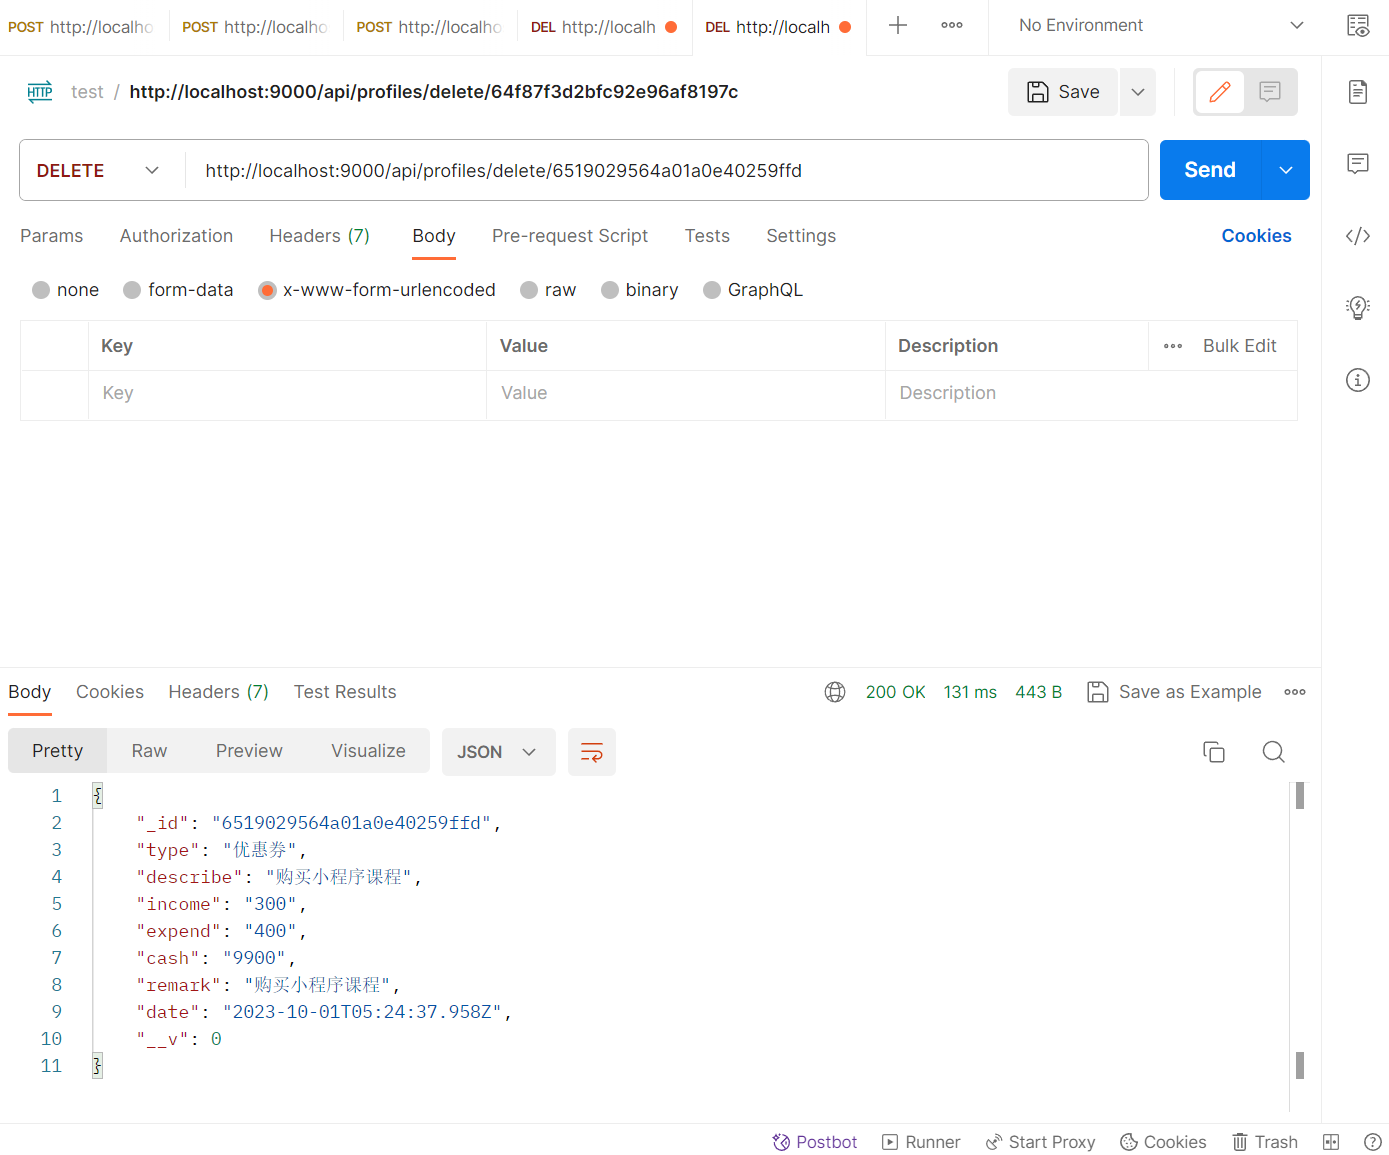The height and width of the screenshot is (1155, 1389).
Task: Open the comments icon in right sidebar
Action: (x=1357, y=164)
